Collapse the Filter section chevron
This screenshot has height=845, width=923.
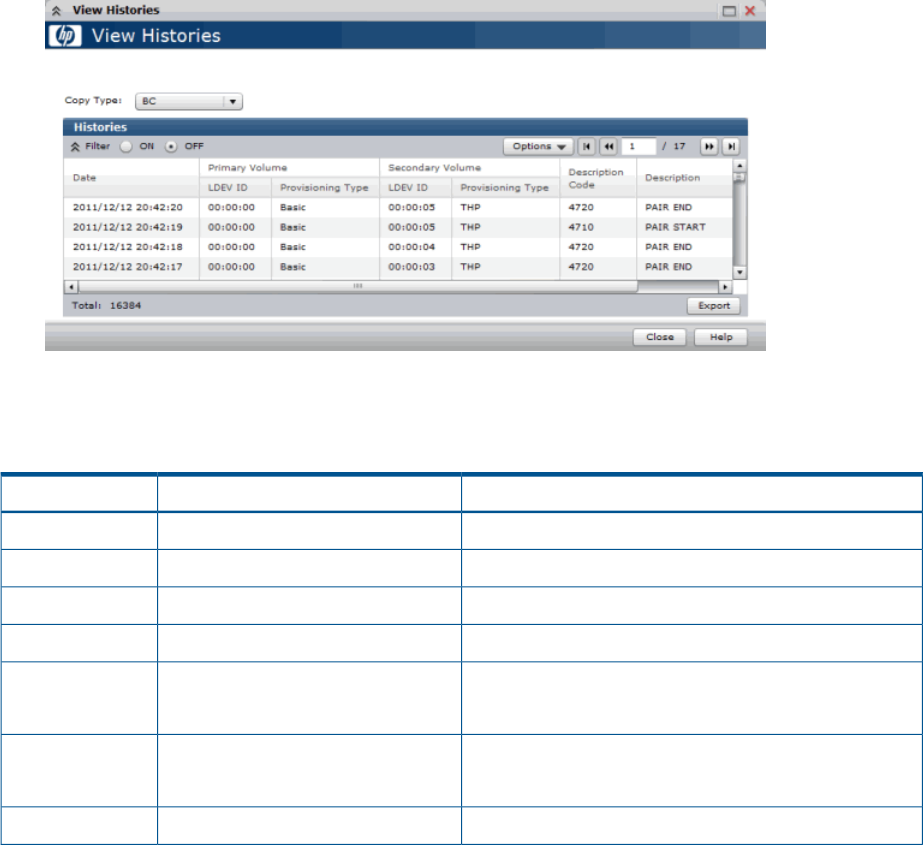[x=75, y=147]
